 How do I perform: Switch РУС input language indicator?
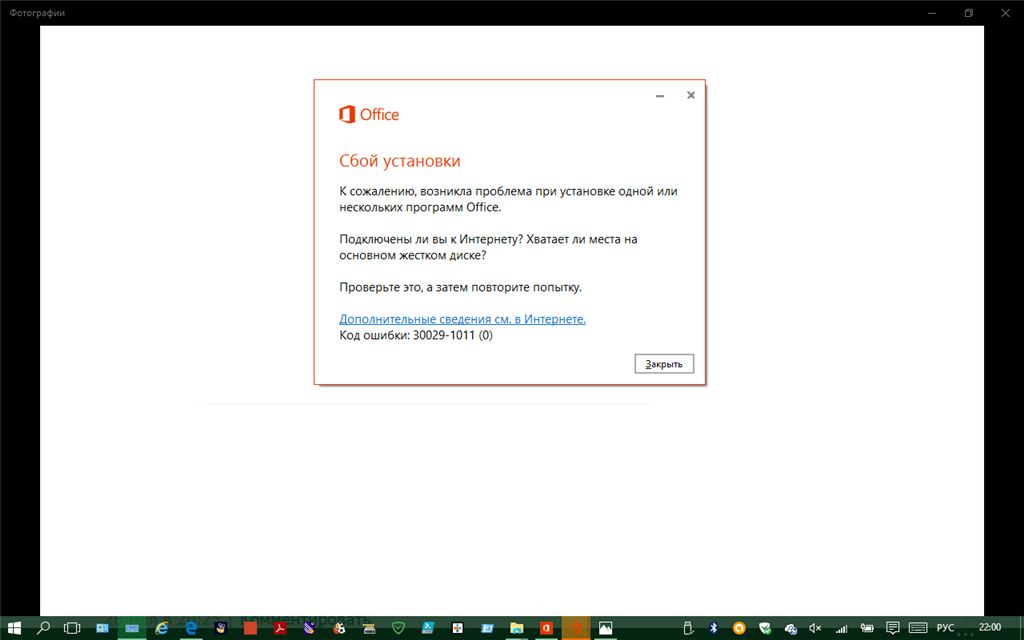coord(945,628)
